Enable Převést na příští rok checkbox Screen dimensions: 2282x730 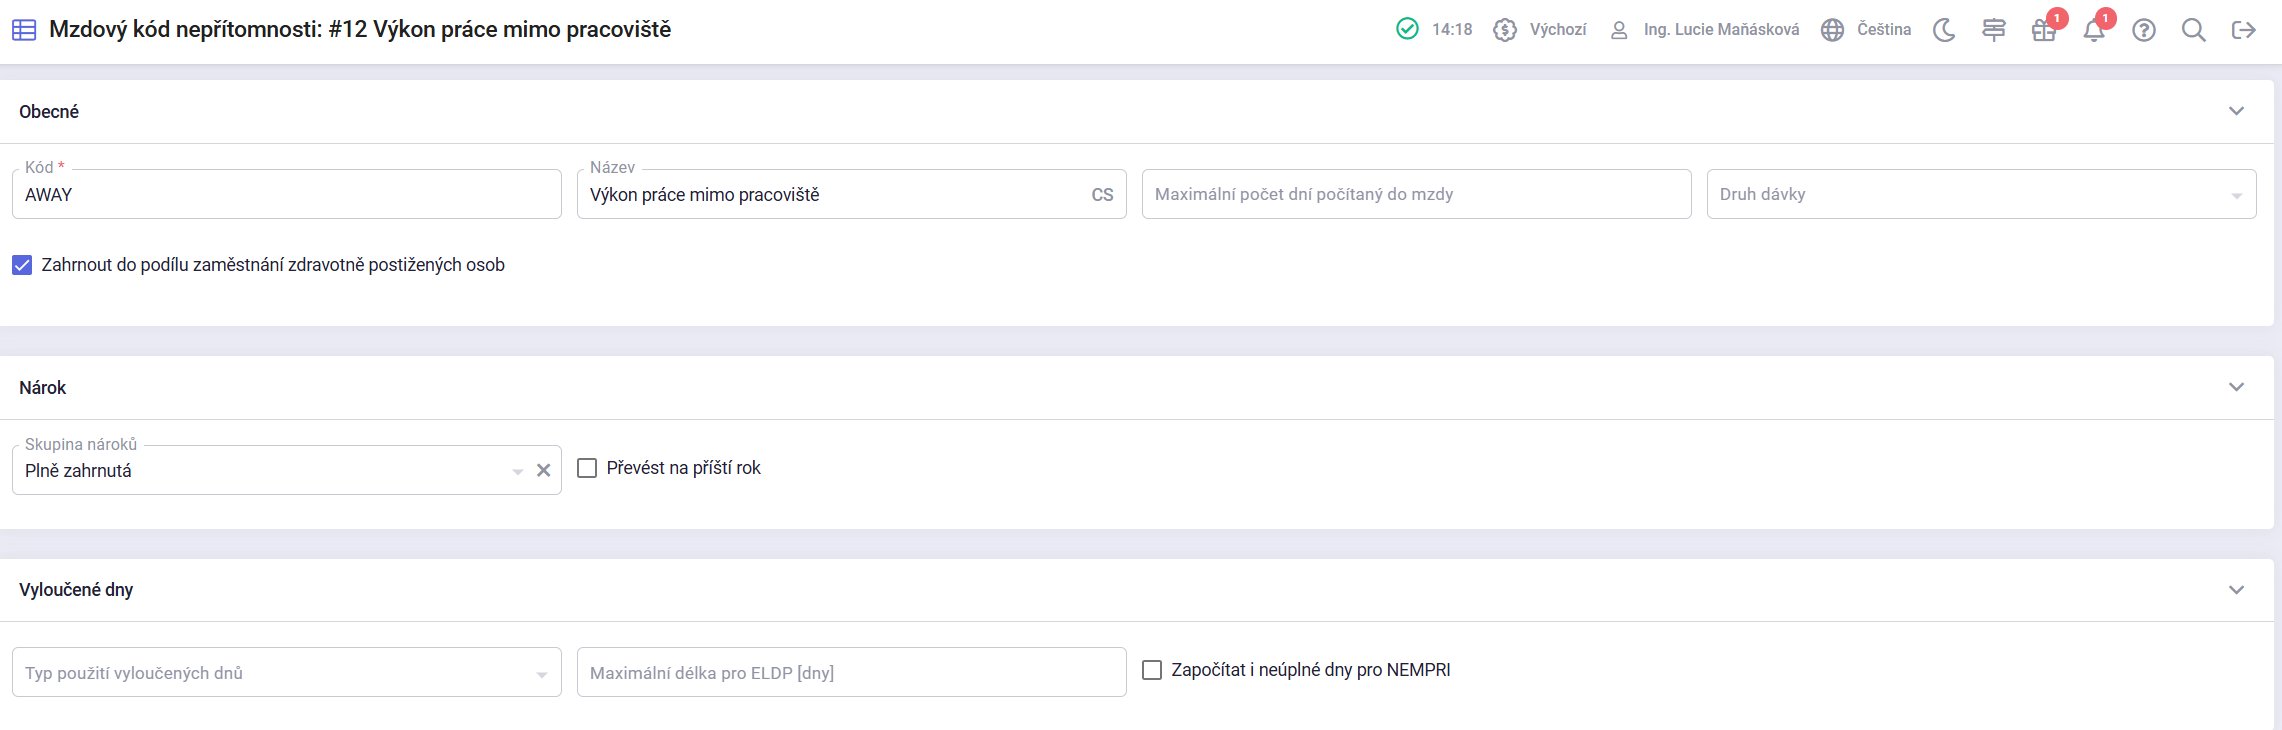pos(587,468)
